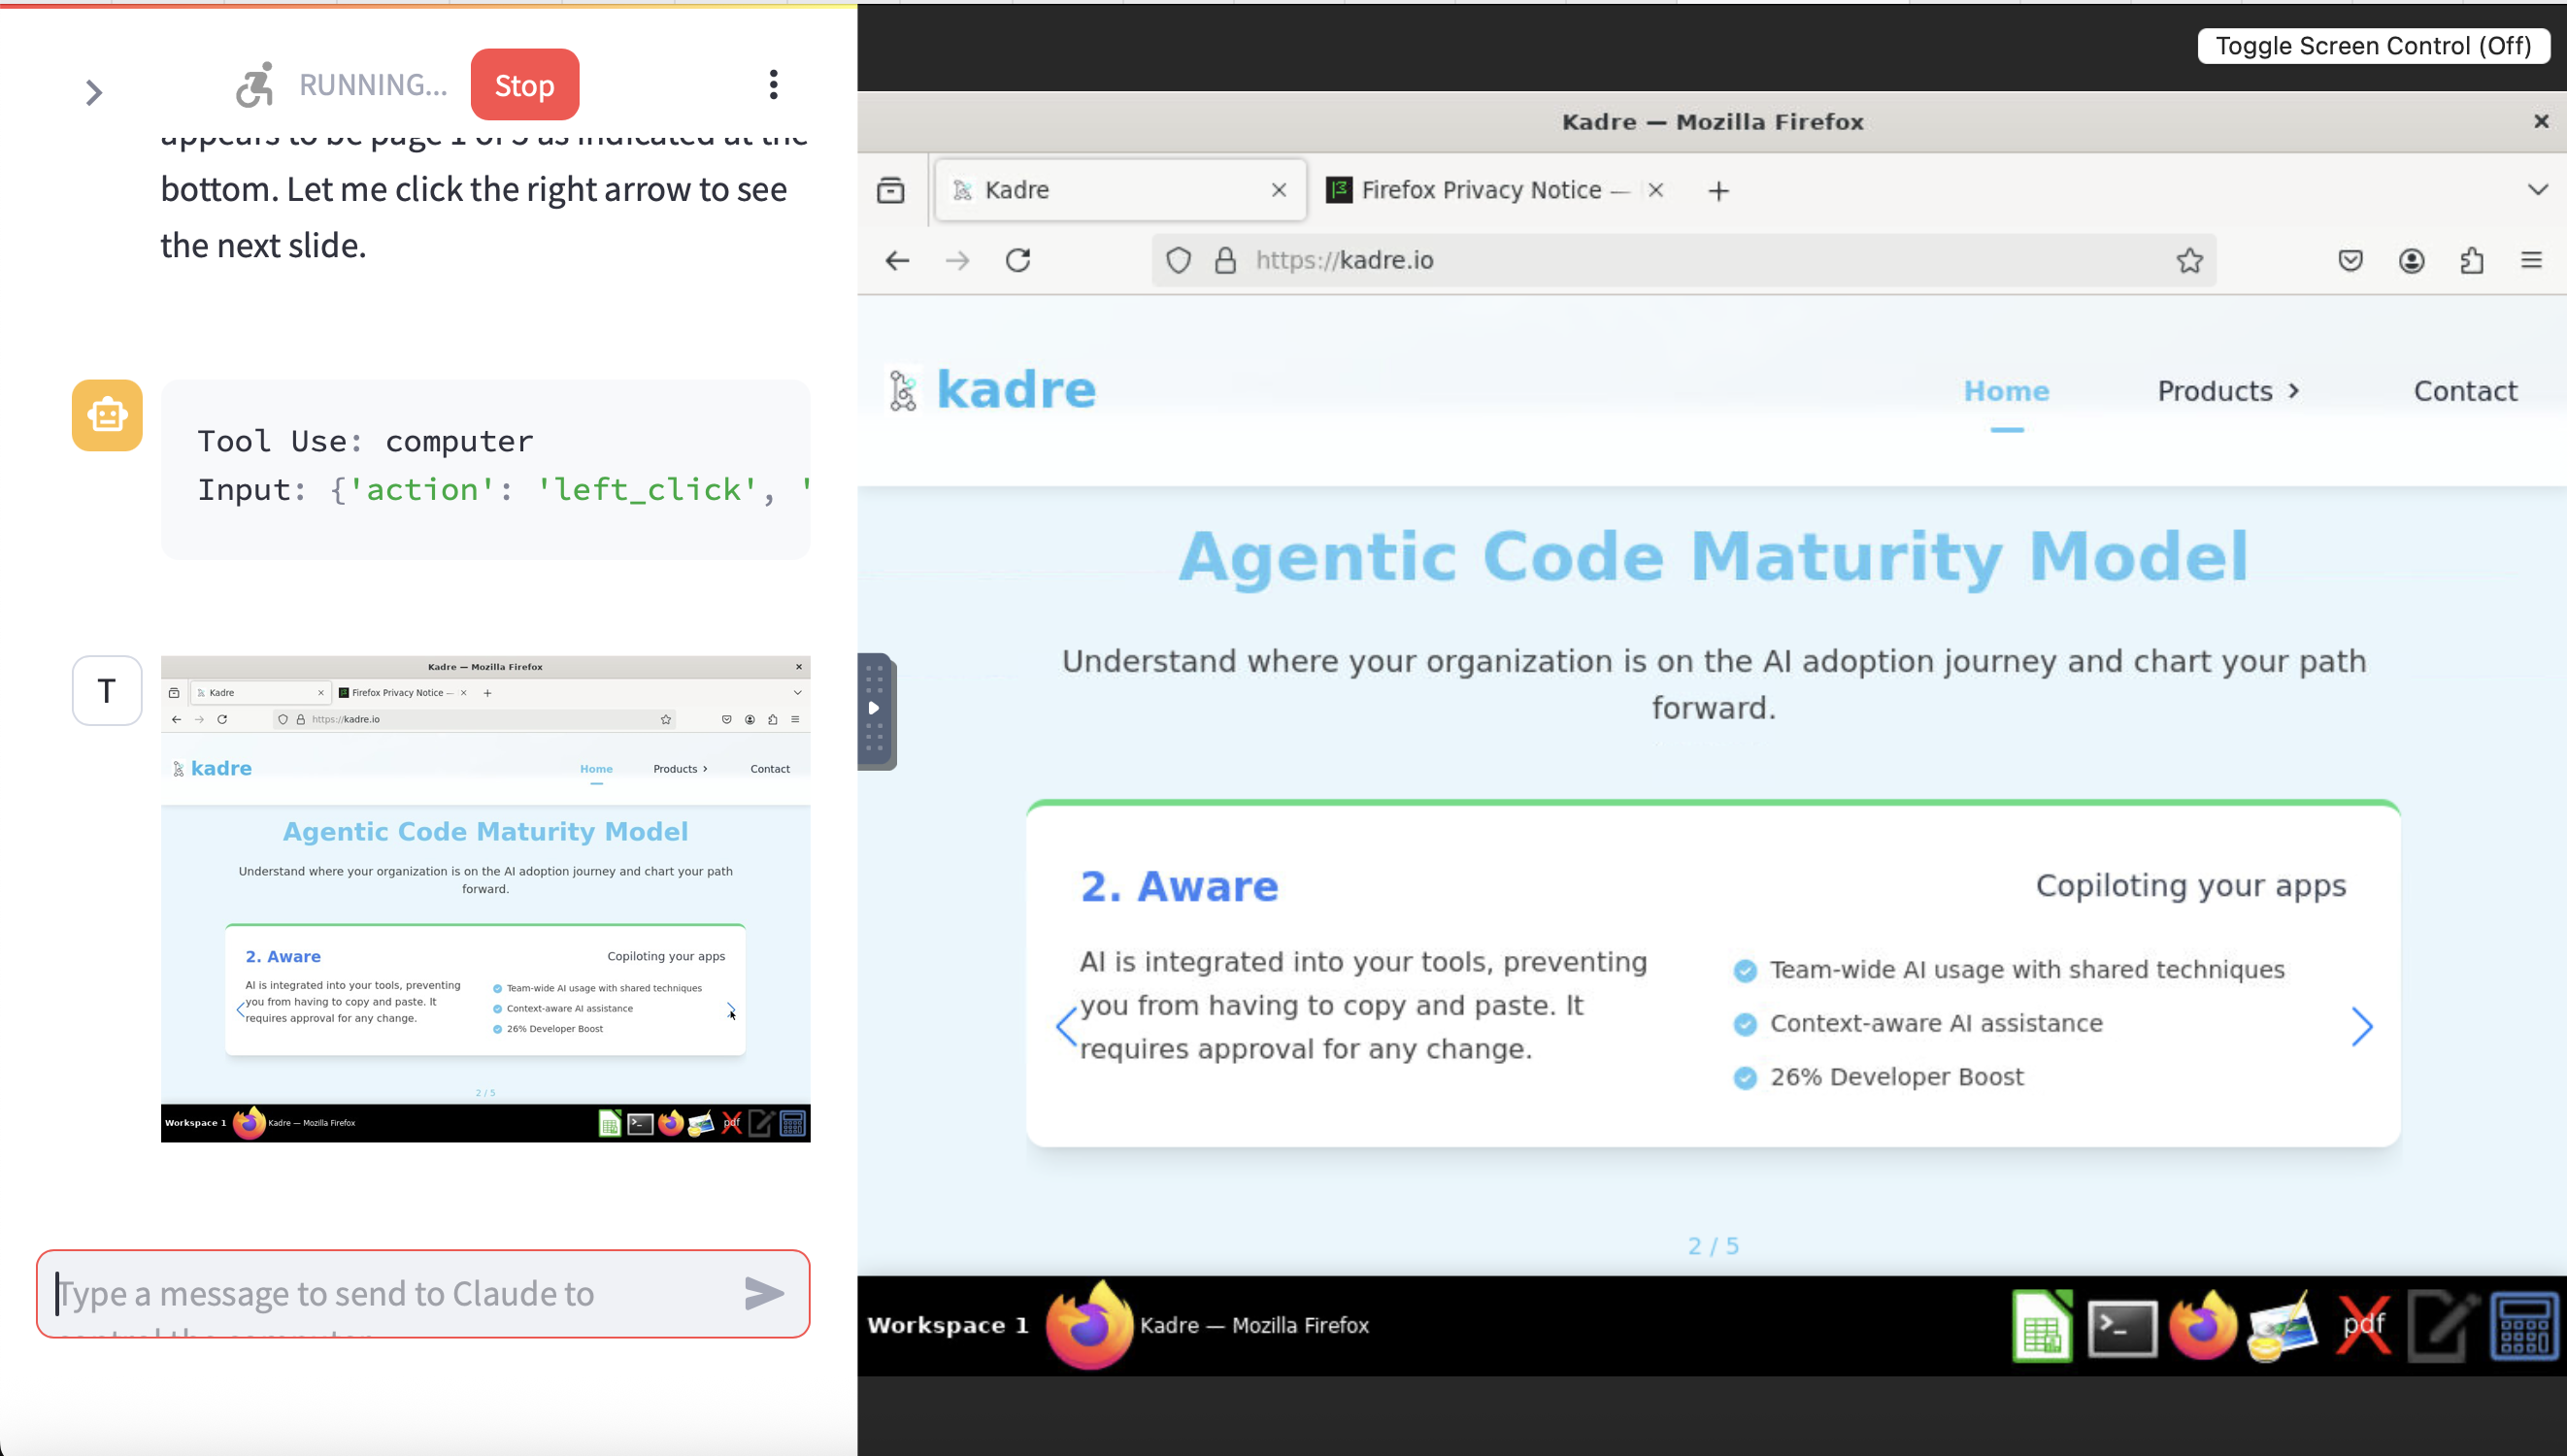Open the calculator icon in the taskbar

pyautogui.click(x=2523, y=1326)
